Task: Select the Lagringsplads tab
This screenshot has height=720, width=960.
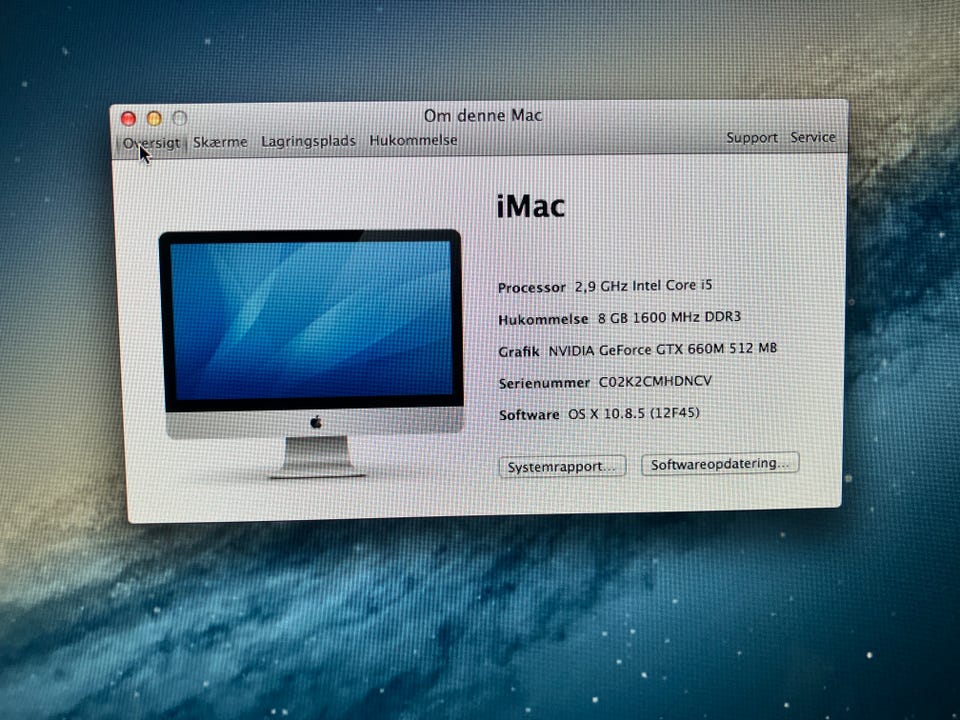Action: [309, 141]
